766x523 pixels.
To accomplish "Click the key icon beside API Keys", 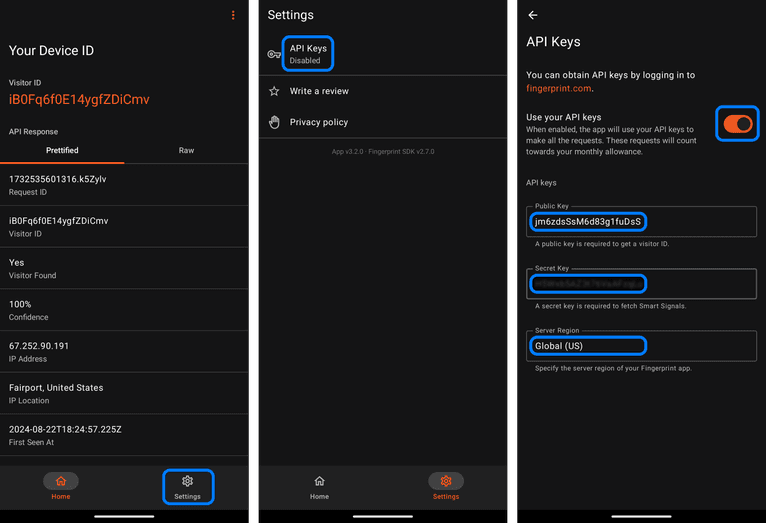I will [x=274, y=54].
